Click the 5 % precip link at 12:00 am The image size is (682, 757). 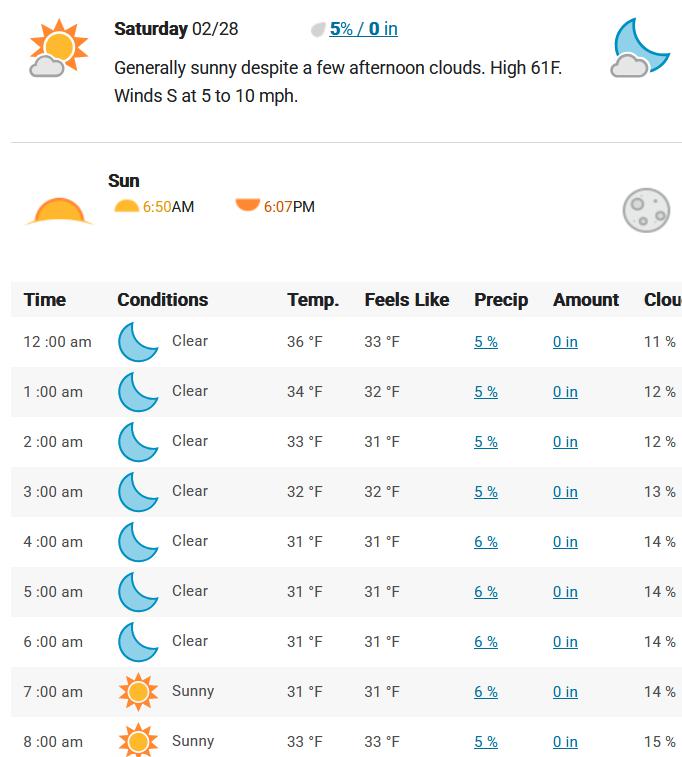click(x=486, y=342)
